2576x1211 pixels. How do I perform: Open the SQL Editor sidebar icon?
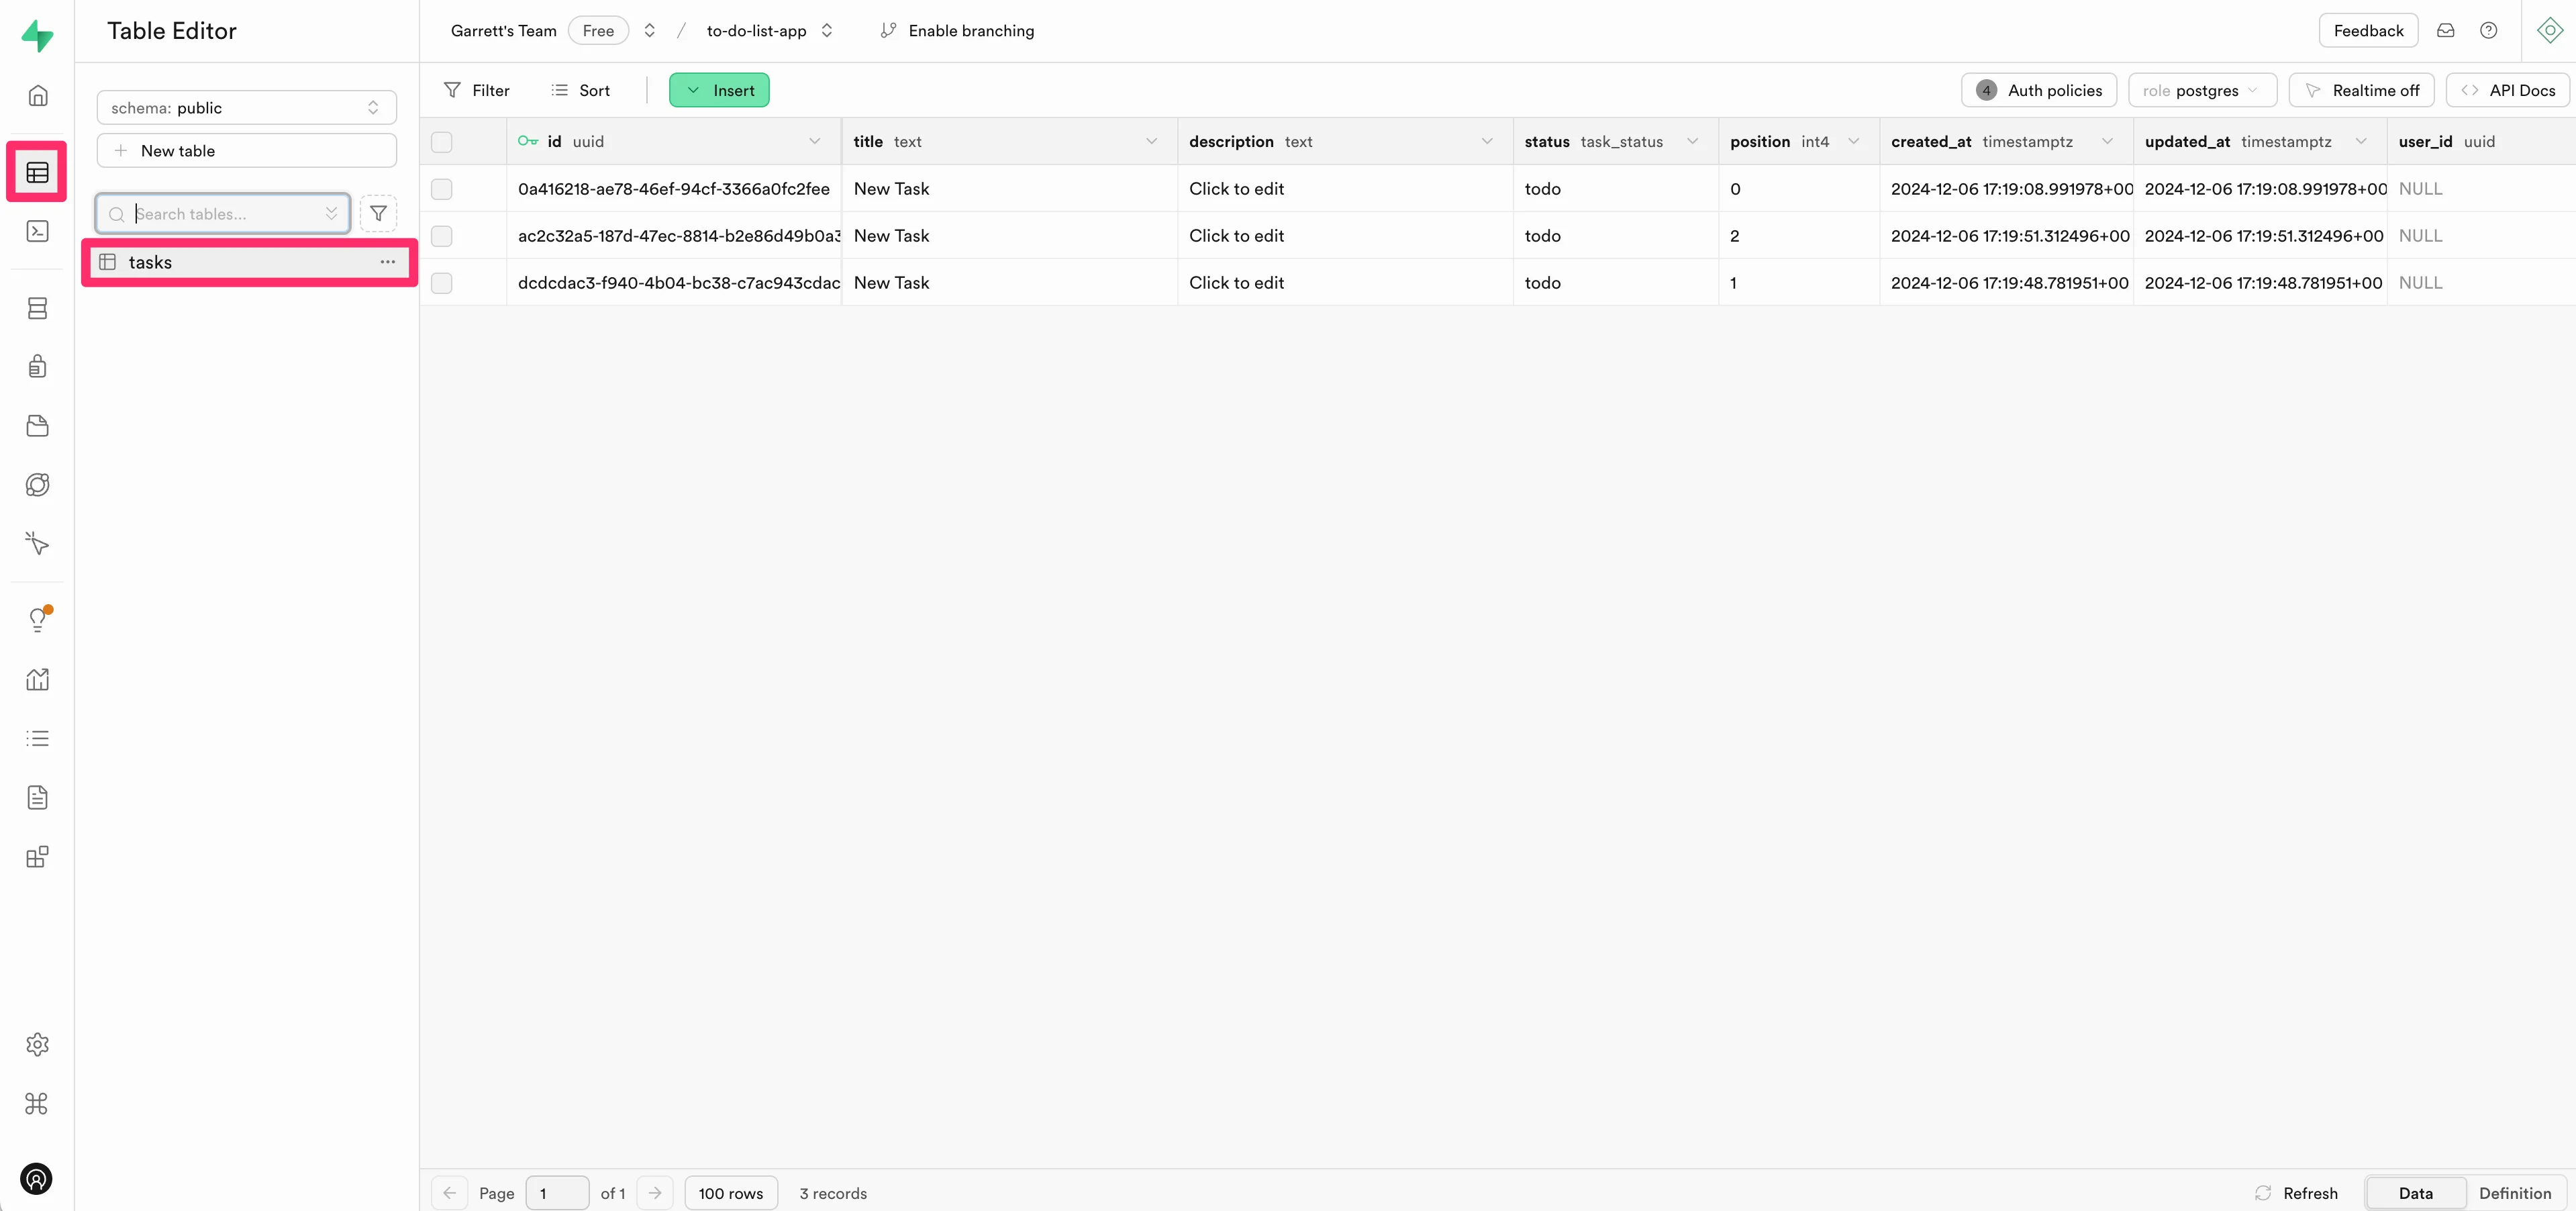coord(37,231)
